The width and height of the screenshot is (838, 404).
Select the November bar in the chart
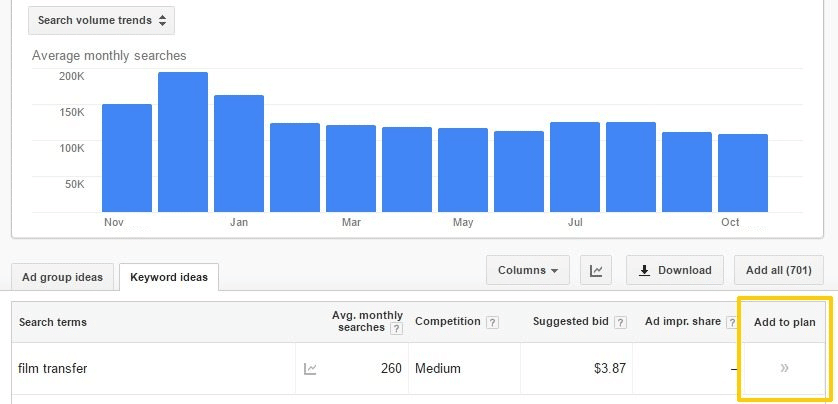[x=127, y=158]
